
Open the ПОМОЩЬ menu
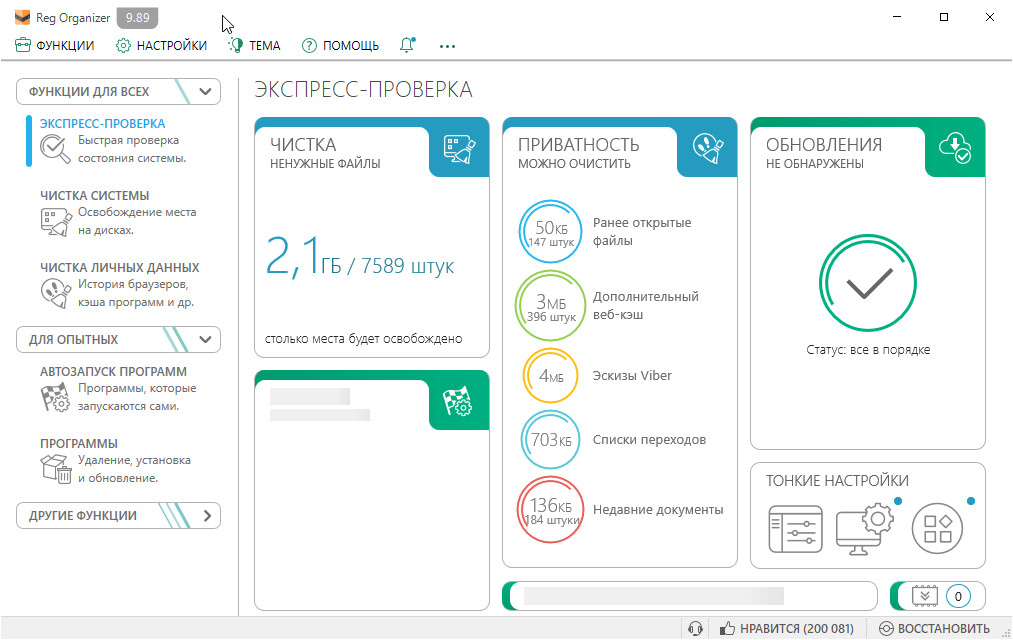click(340, 45)
